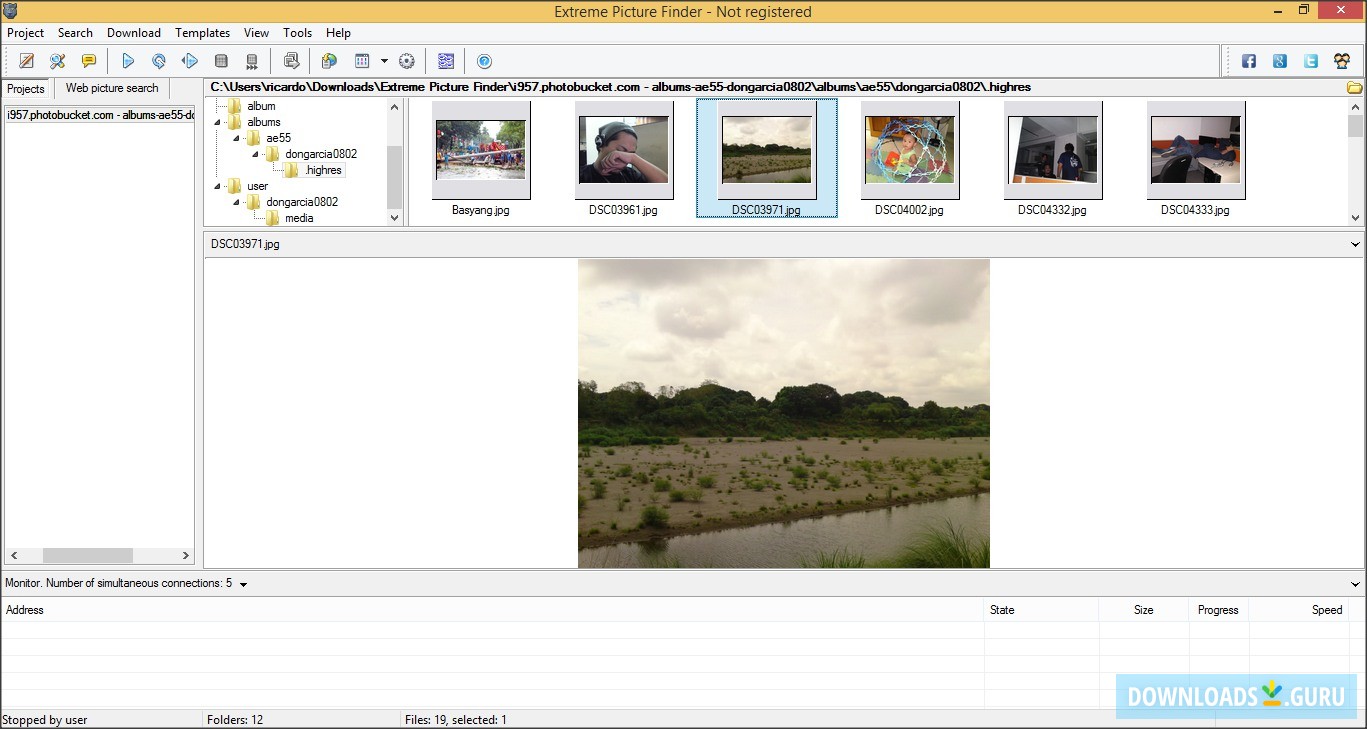Viewport: 1367px width, 729px height.
Task: Open the Help question mark icon
Action: click(484, 61)
